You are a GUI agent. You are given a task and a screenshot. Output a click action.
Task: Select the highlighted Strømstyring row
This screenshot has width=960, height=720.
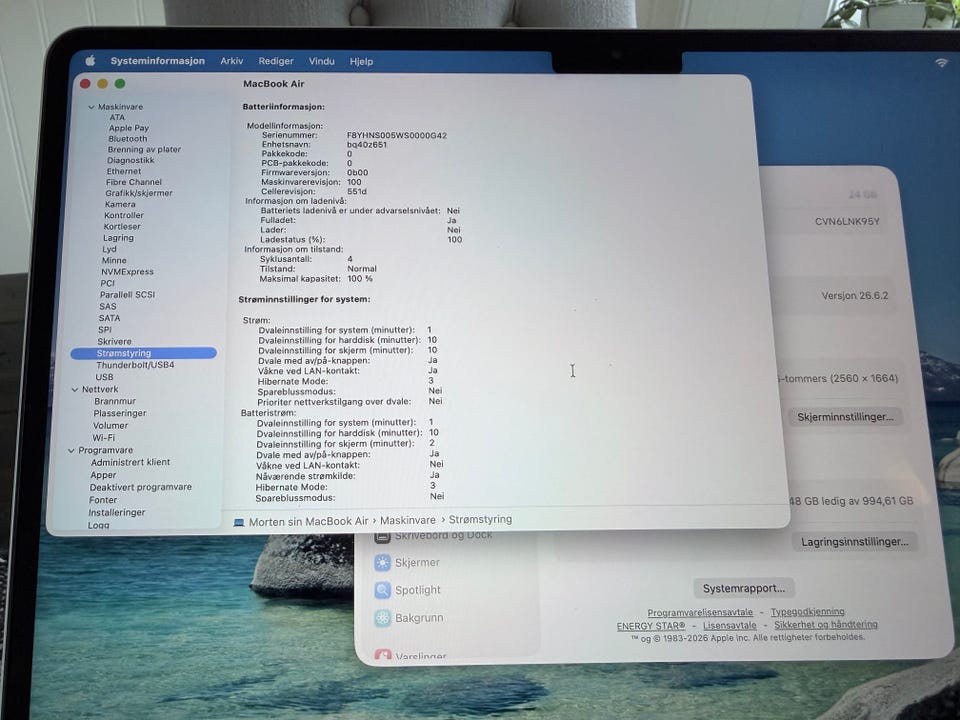(x=143, y=353)
